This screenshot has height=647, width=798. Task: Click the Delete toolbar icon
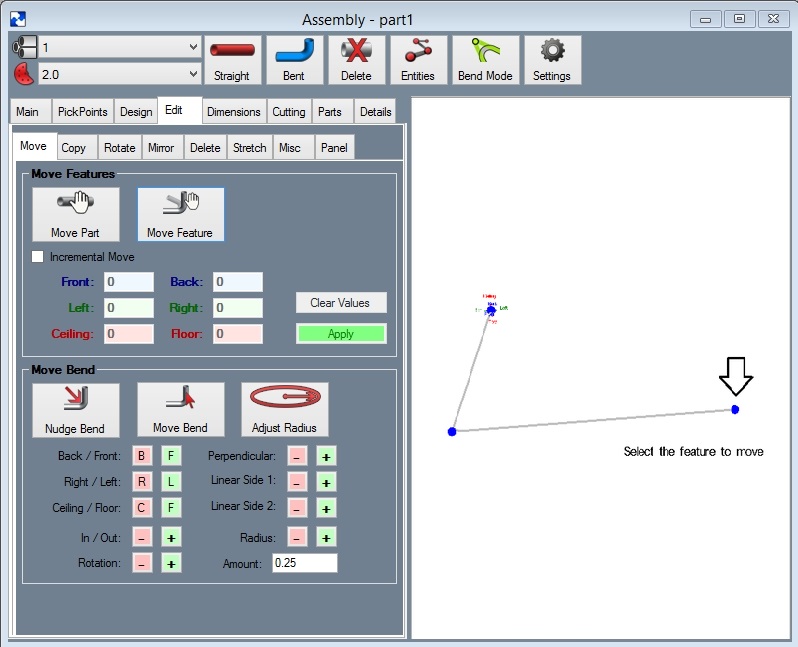356,60
